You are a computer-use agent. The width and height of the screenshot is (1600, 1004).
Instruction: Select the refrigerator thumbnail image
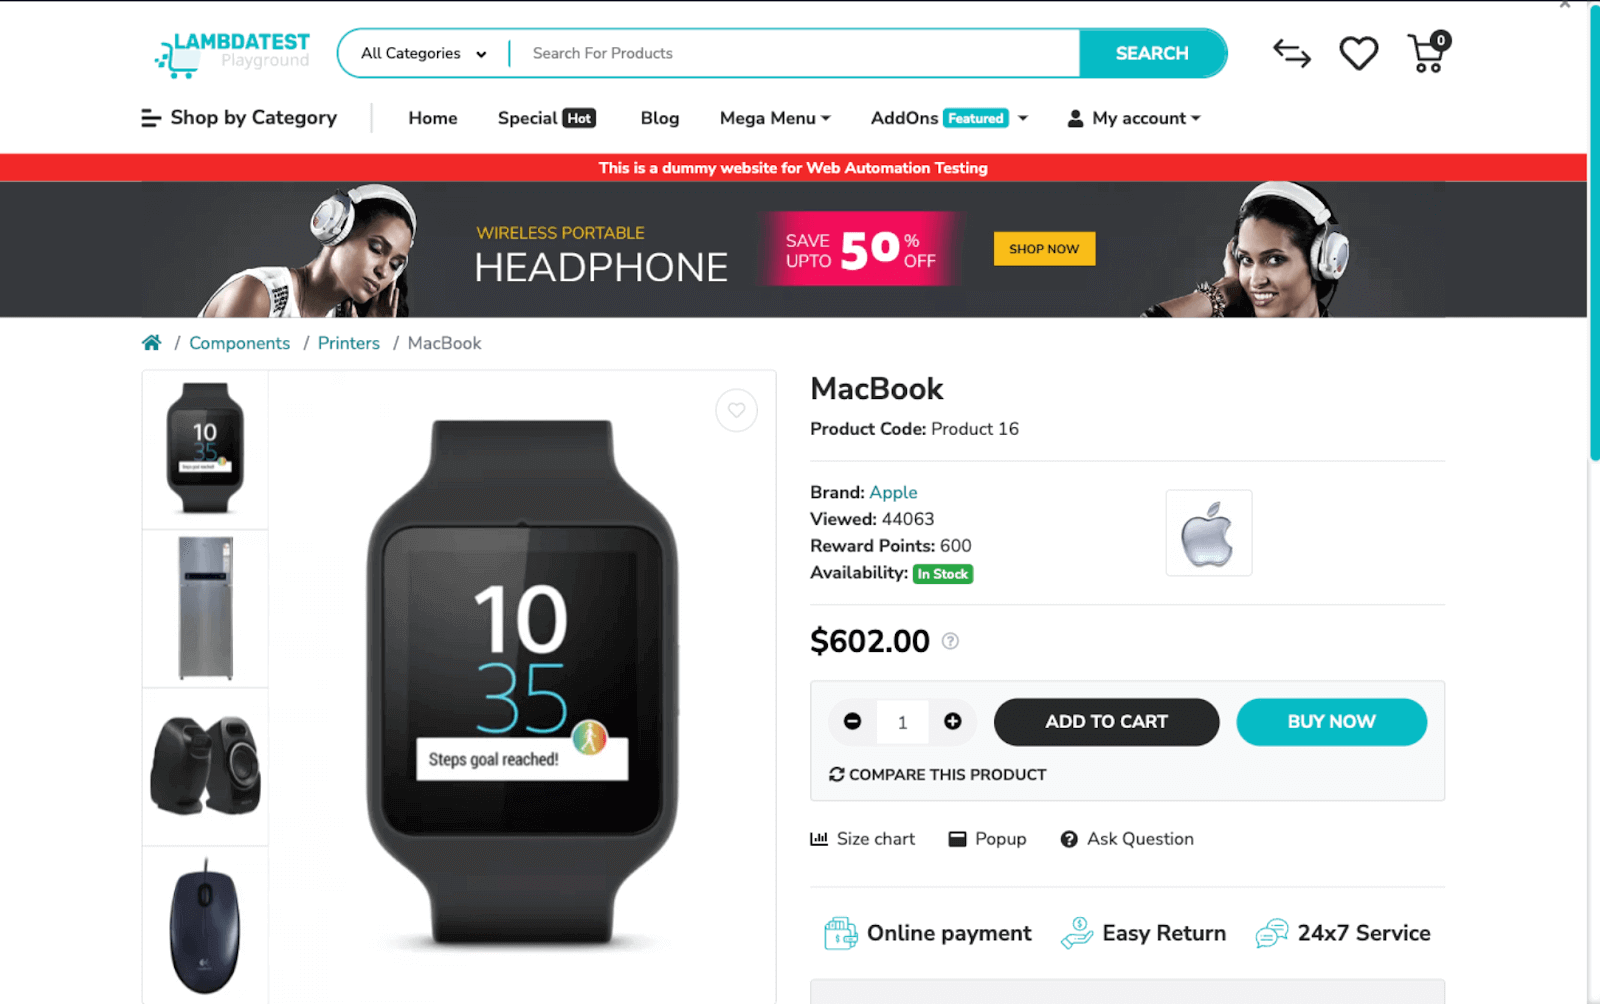coord(205,609)
